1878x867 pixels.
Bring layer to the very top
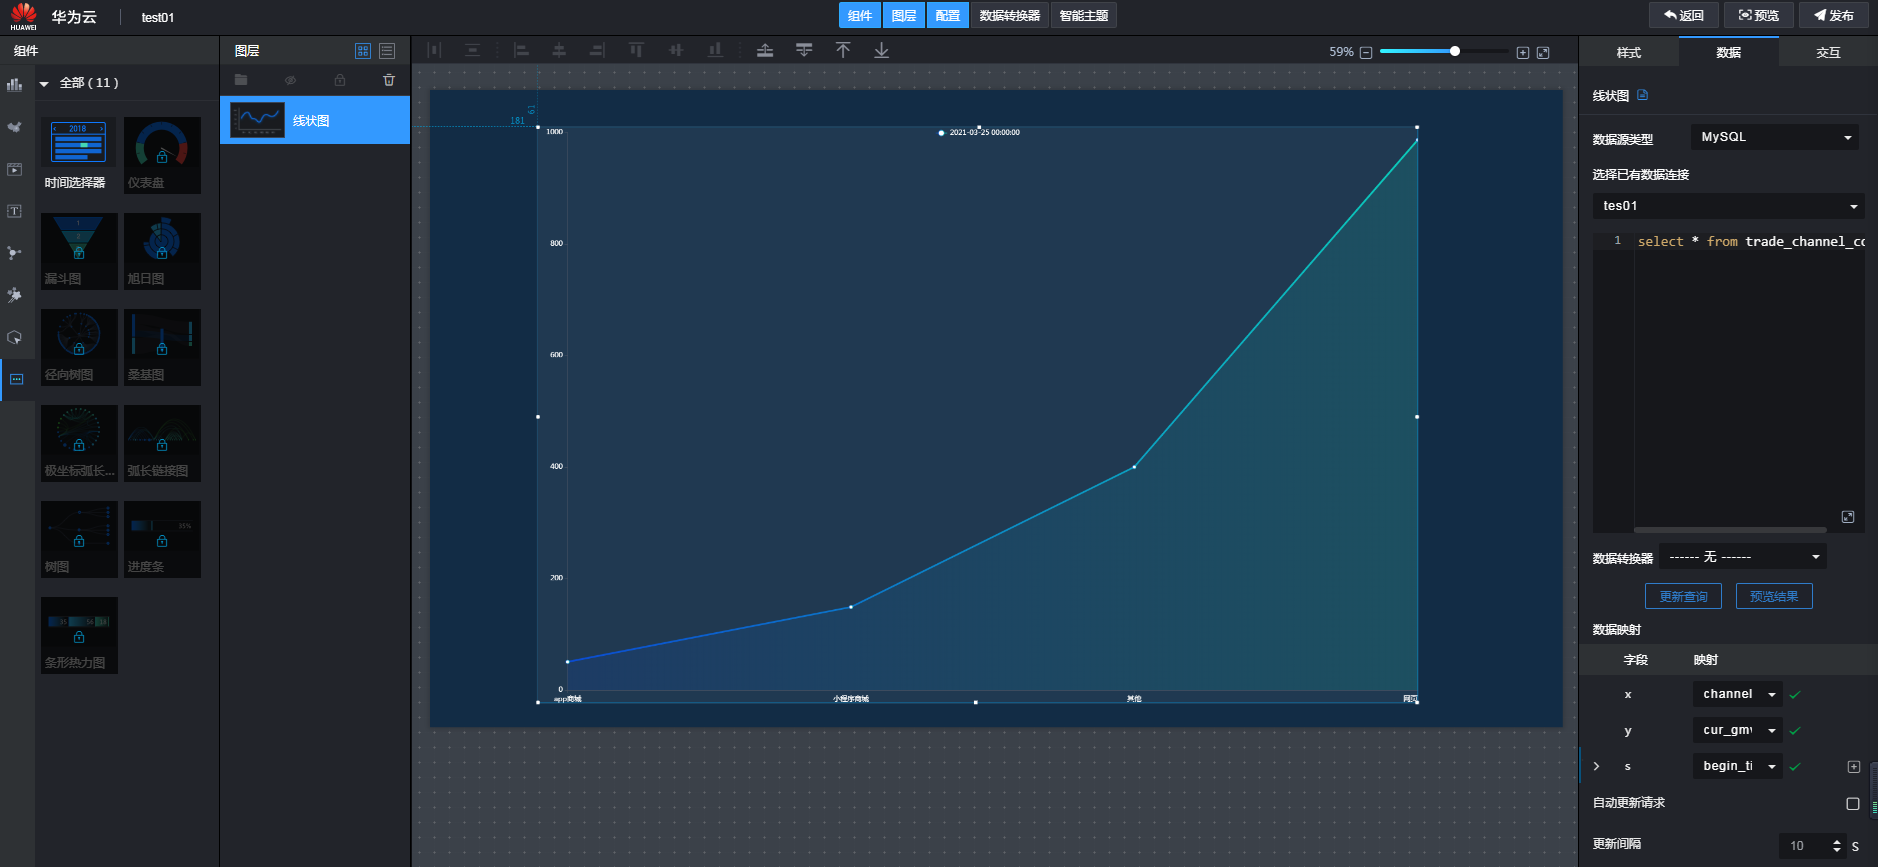[843, 50]
